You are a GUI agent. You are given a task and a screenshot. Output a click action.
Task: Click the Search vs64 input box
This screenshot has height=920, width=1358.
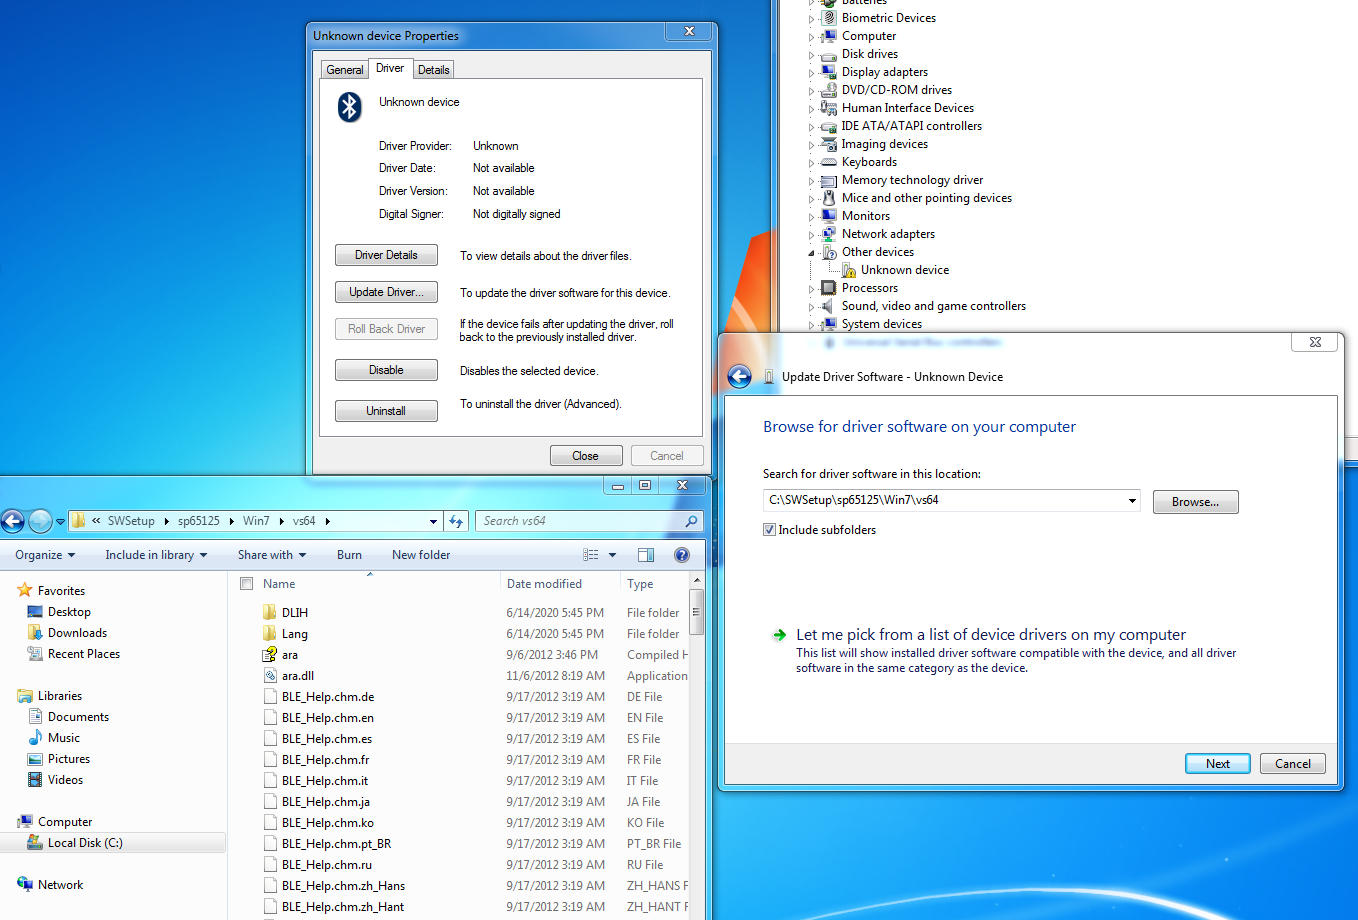(580, 521)
